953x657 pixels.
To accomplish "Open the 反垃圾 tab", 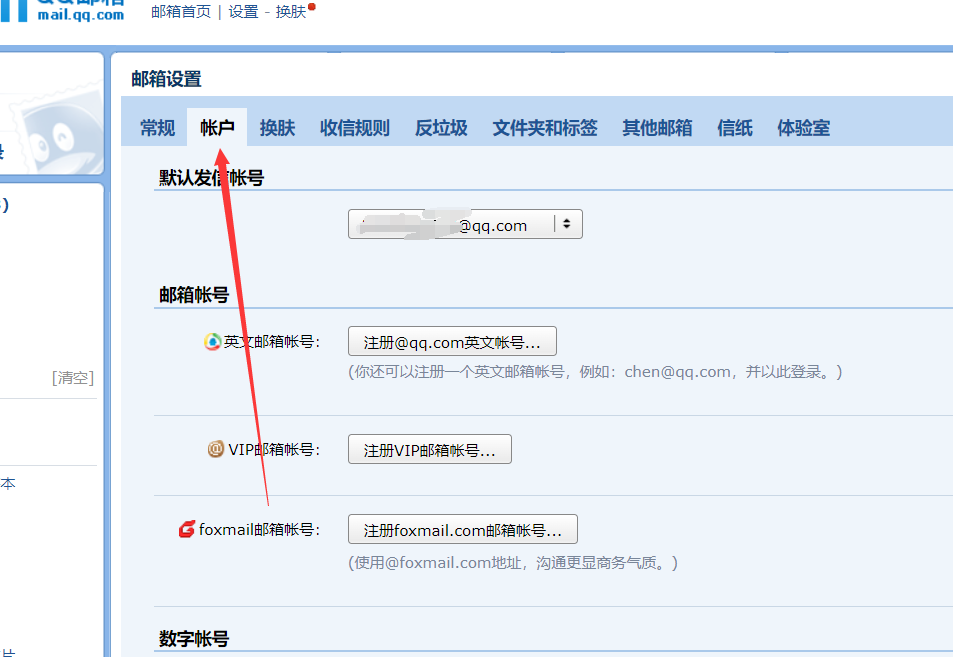I will pyautogui.click(x=441, y=128).
